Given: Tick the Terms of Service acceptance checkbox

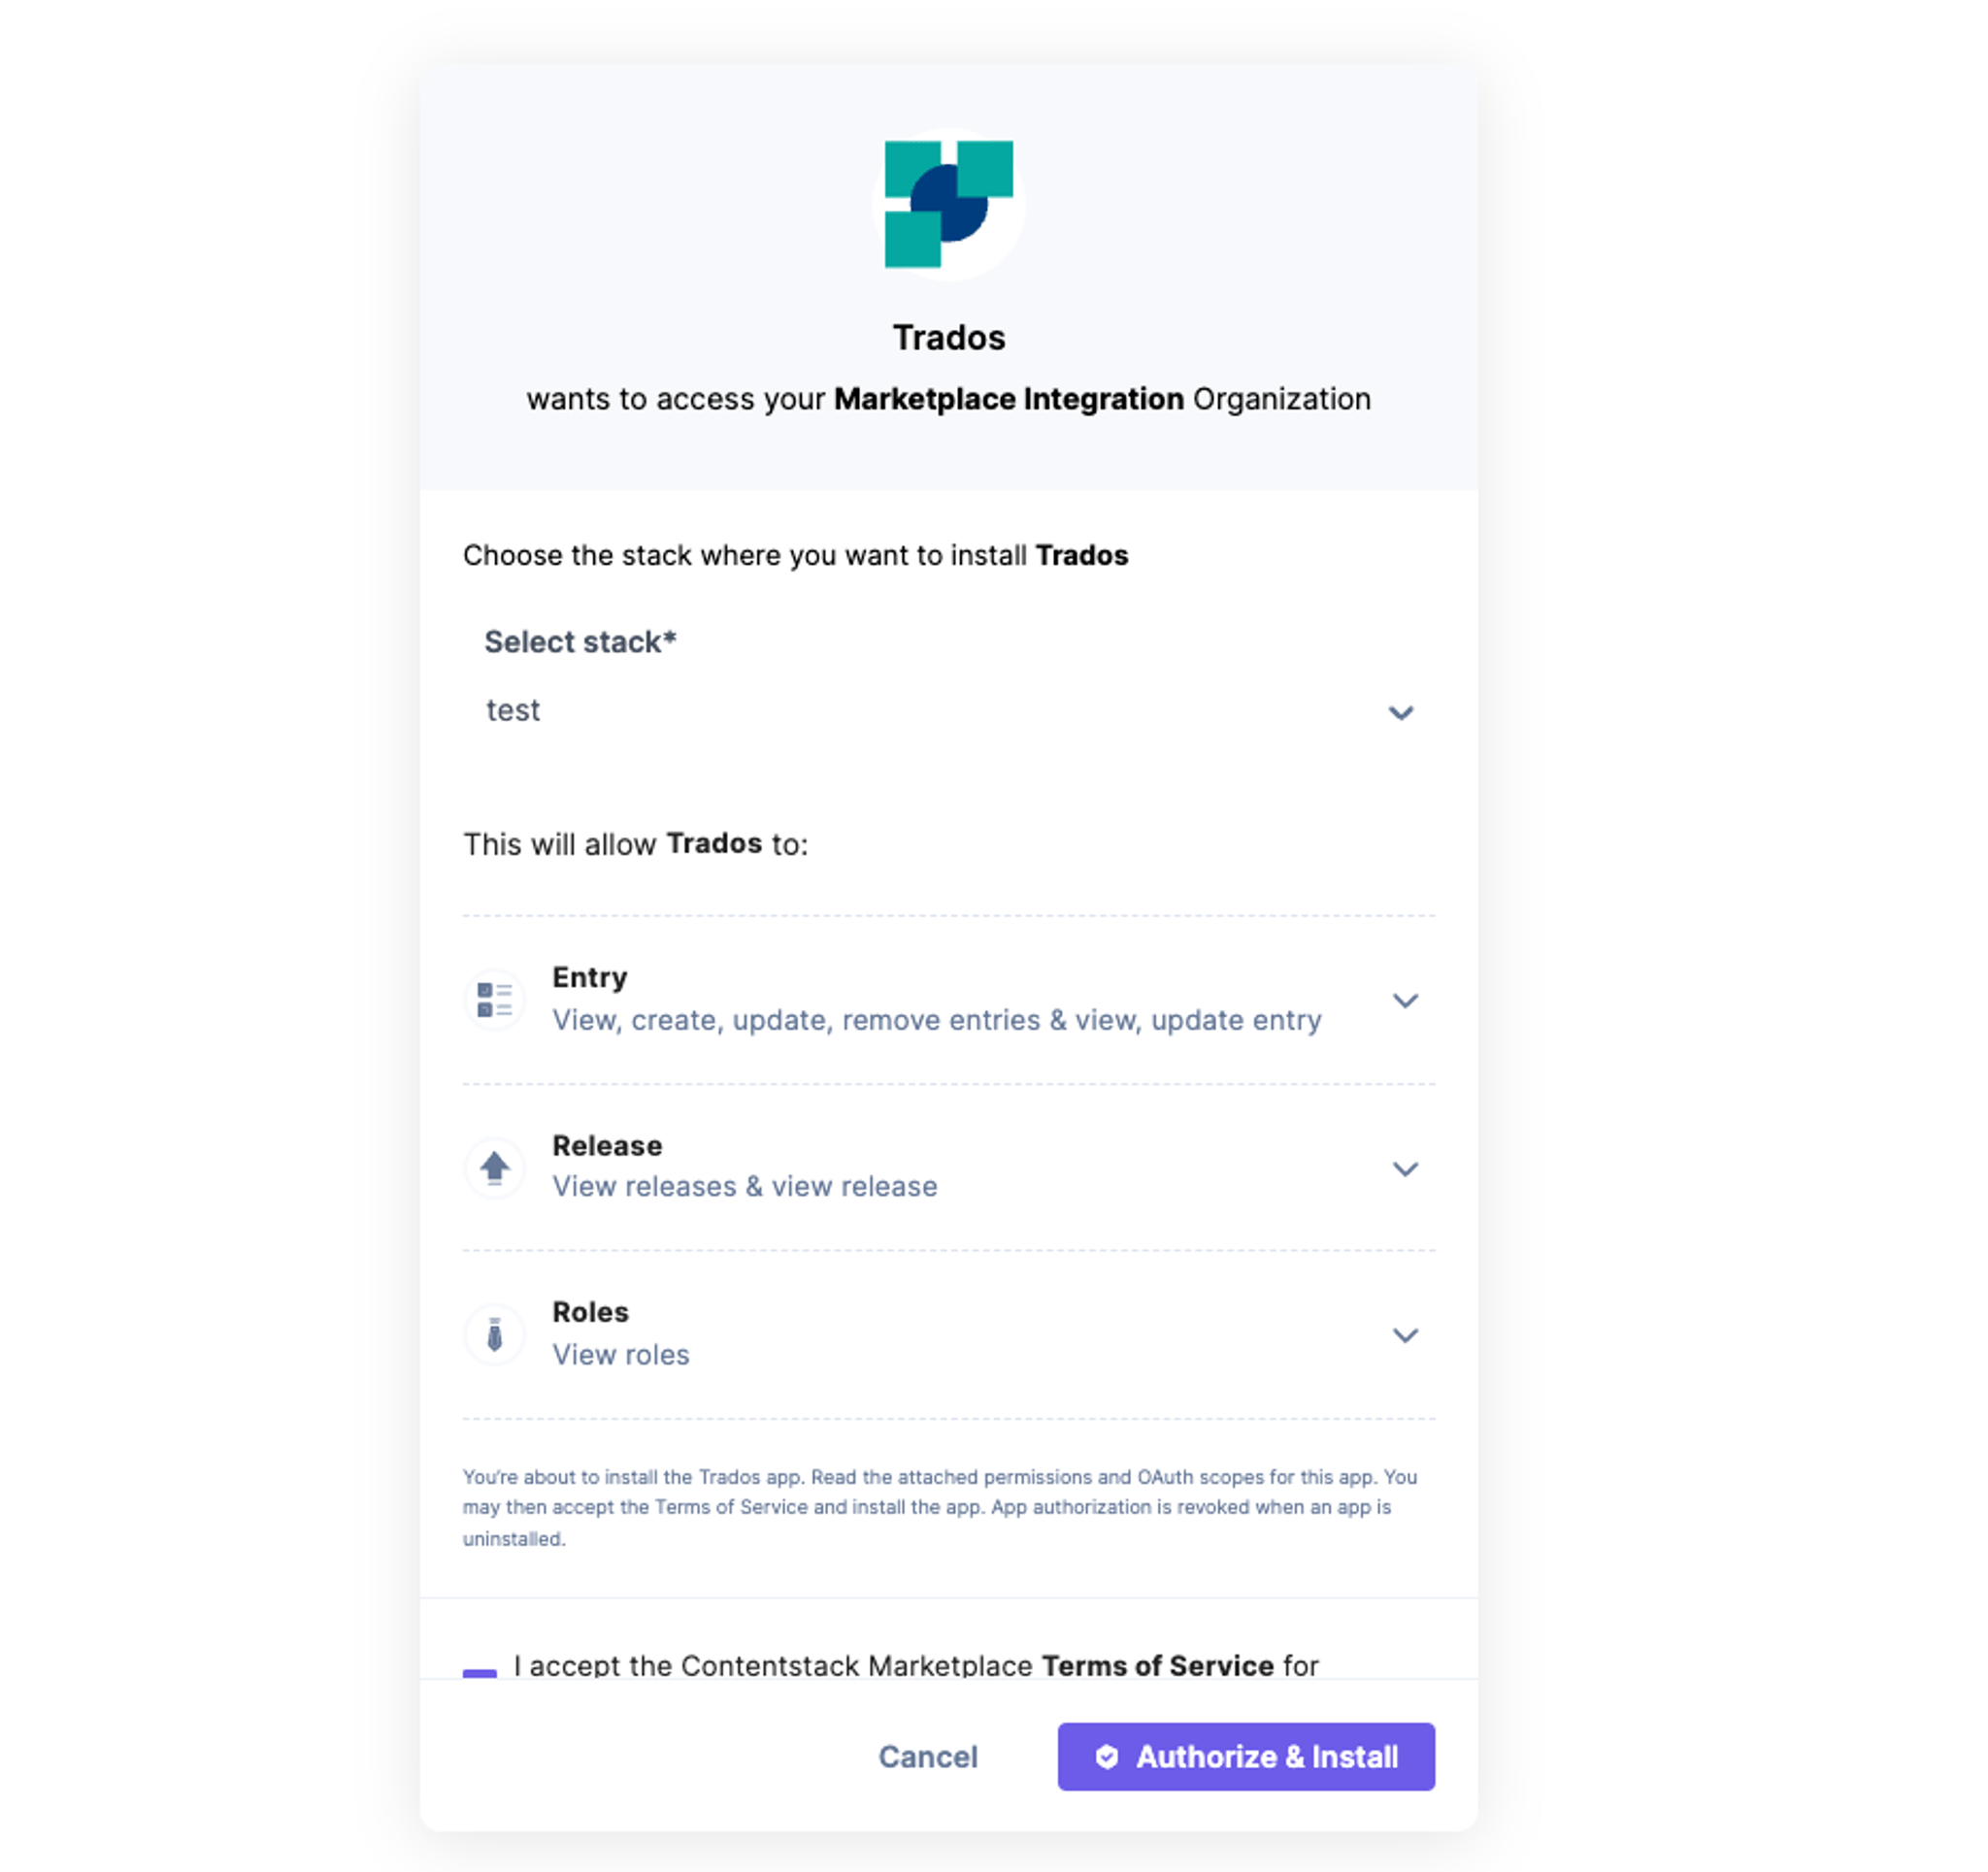Looking at the screenshot, I should coord(479,1674).
